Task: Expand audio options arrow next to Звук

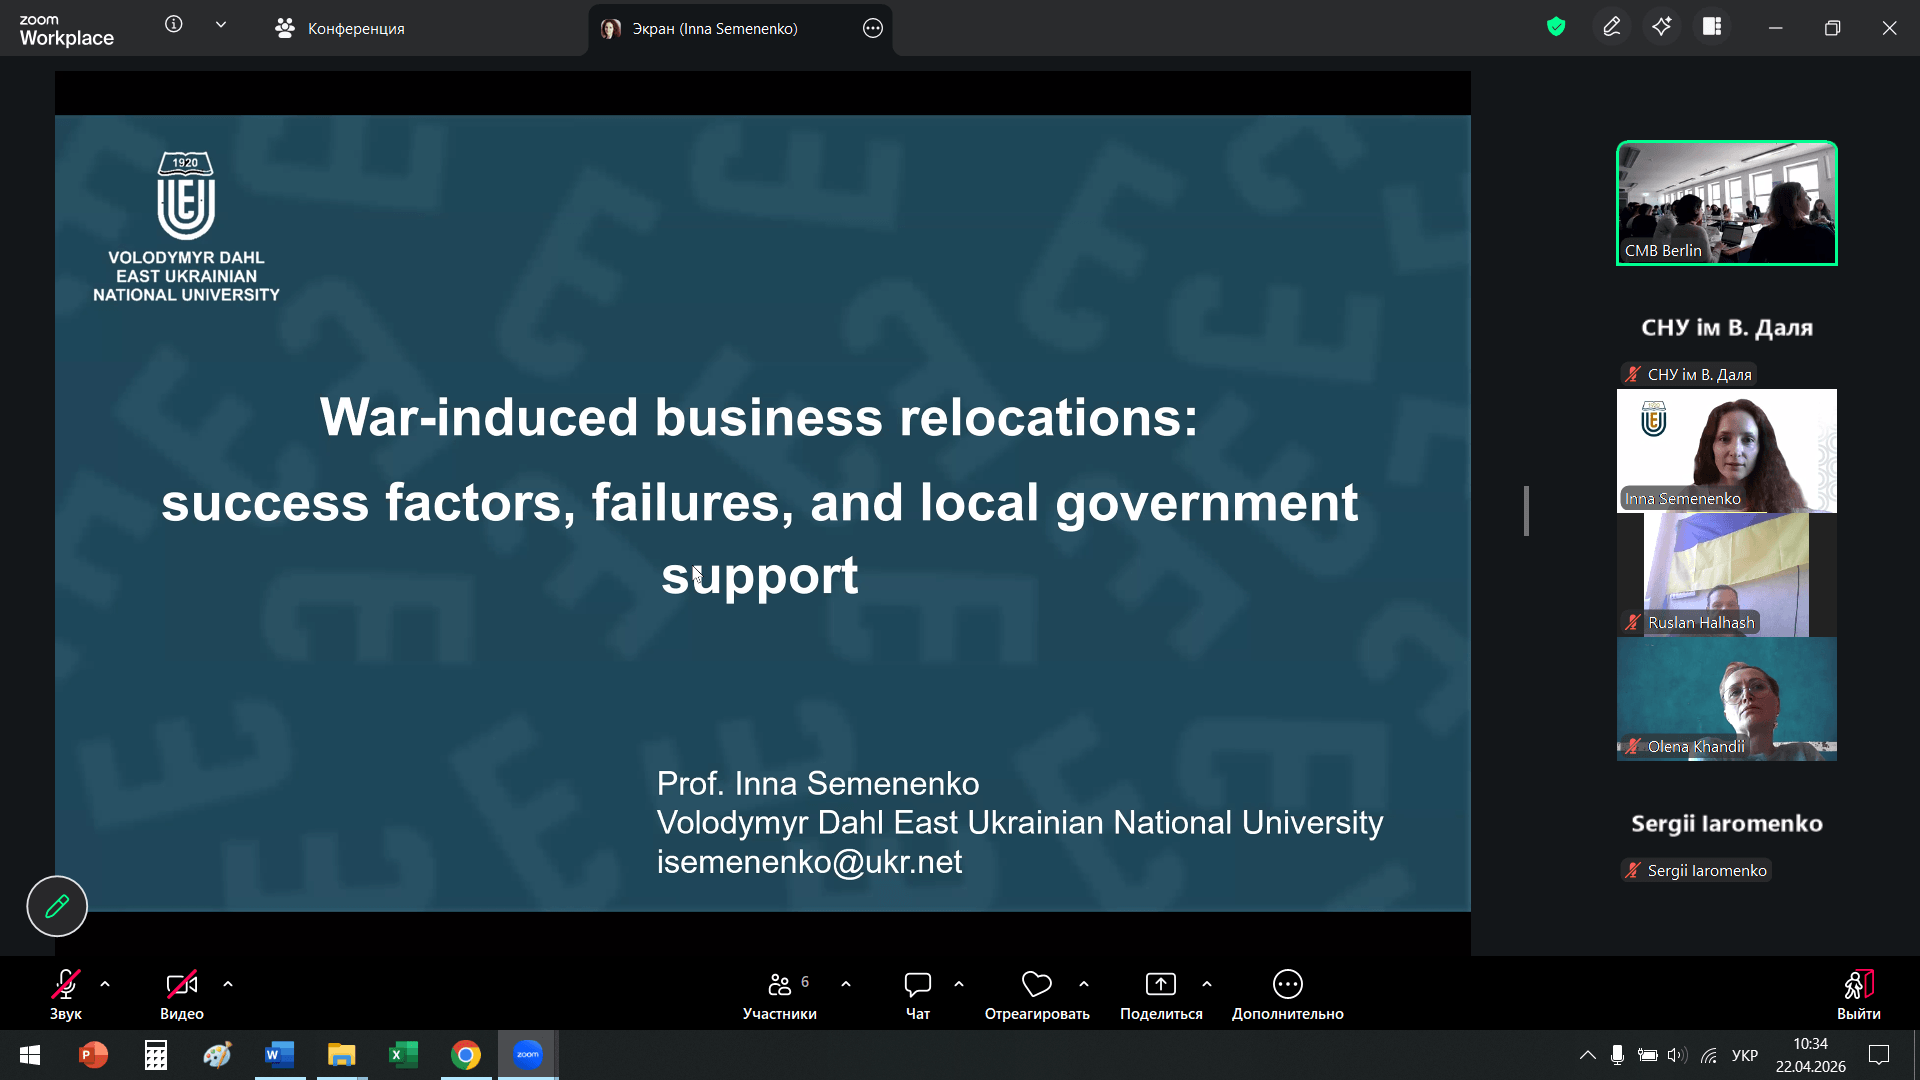Action: (x=105, y=984)
